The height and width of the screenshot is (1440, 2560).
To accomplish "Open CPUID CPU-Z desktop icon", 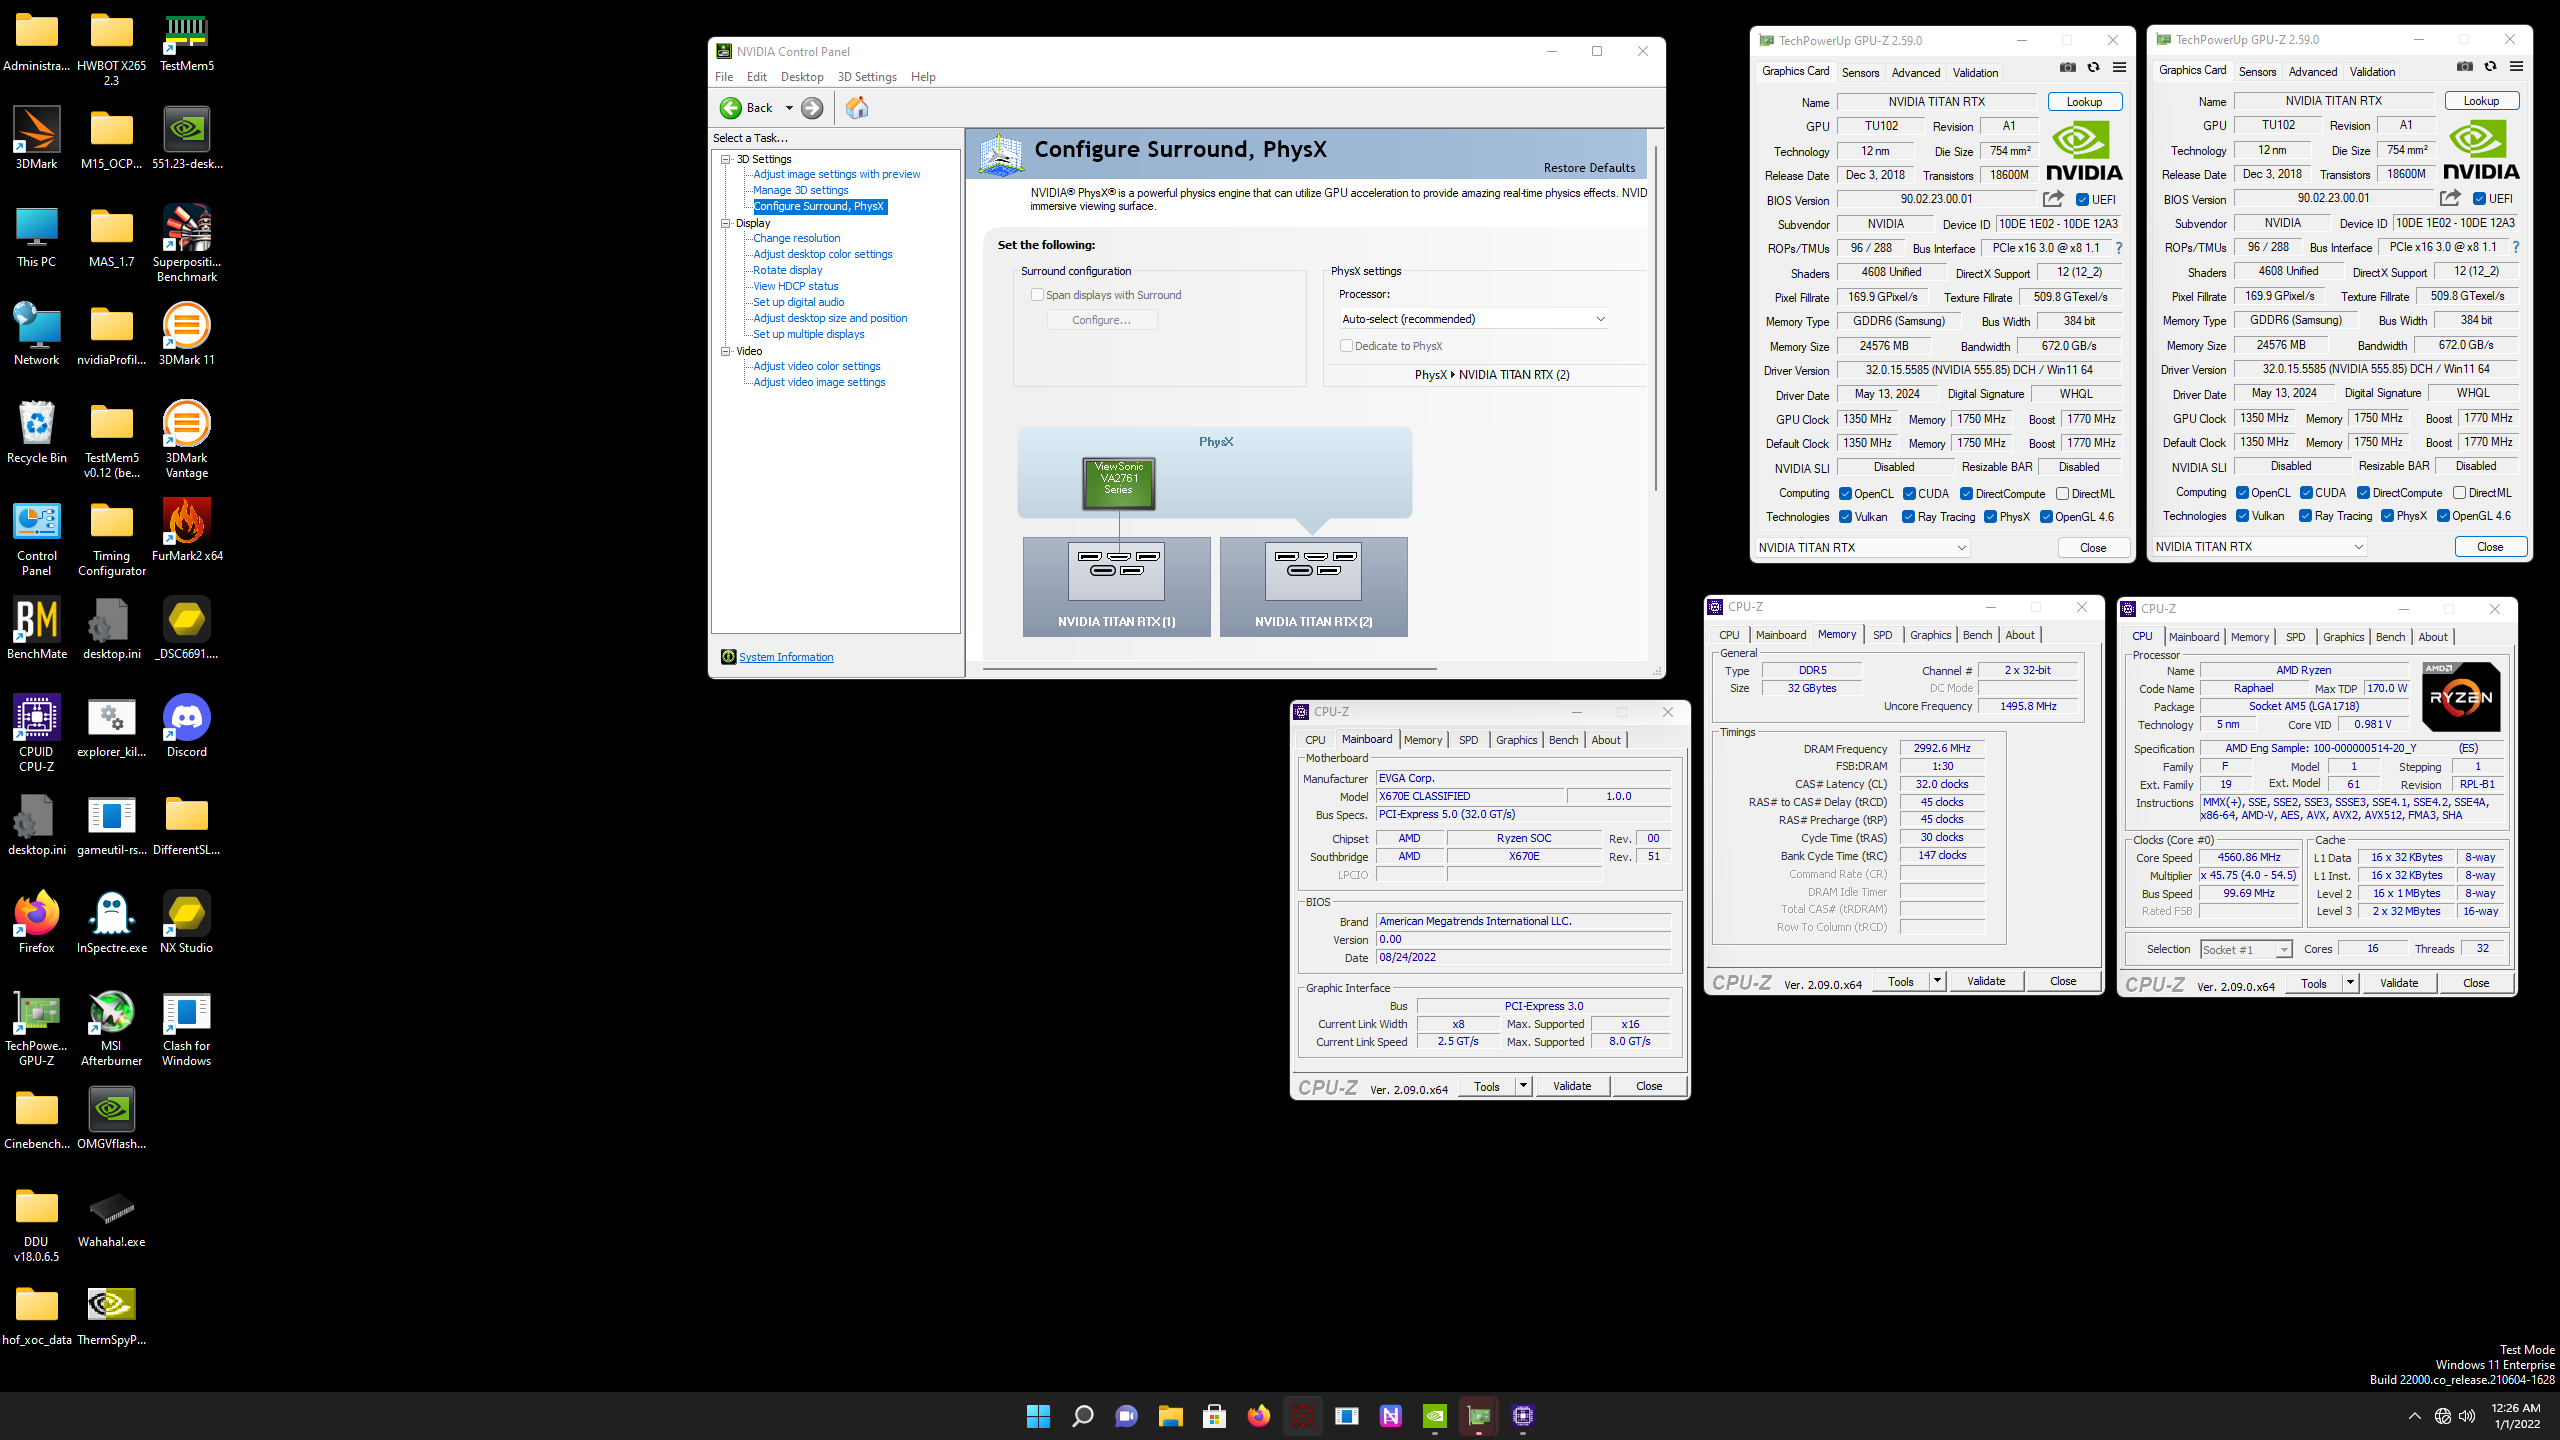I will 37,733.
